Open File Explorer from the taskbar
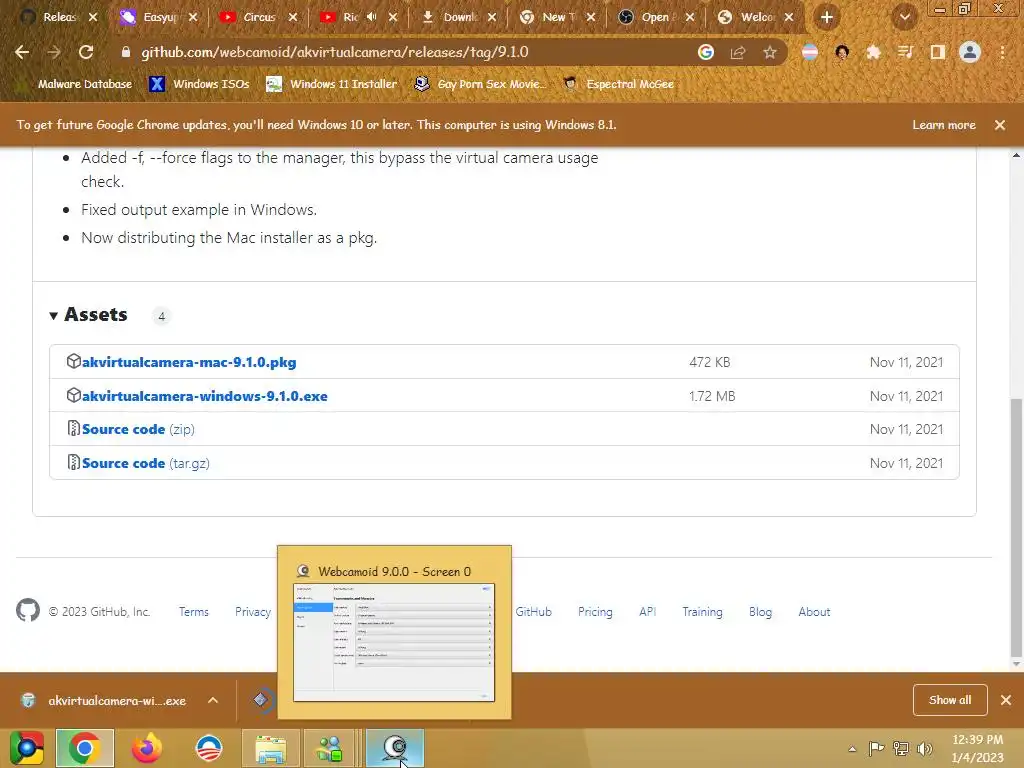The height and width of the screenshot is (768, 1024). (270, 748)
